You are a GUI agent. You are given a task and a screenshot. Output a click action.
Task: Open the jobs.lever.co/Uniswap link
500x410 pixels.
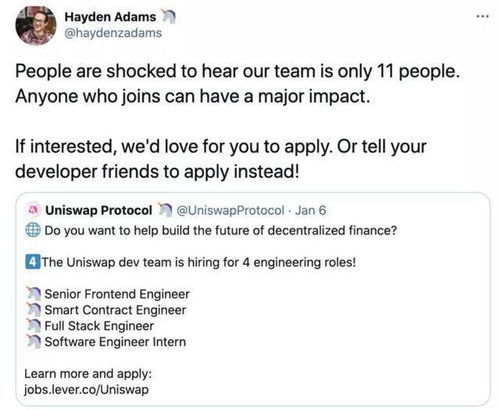86,389
